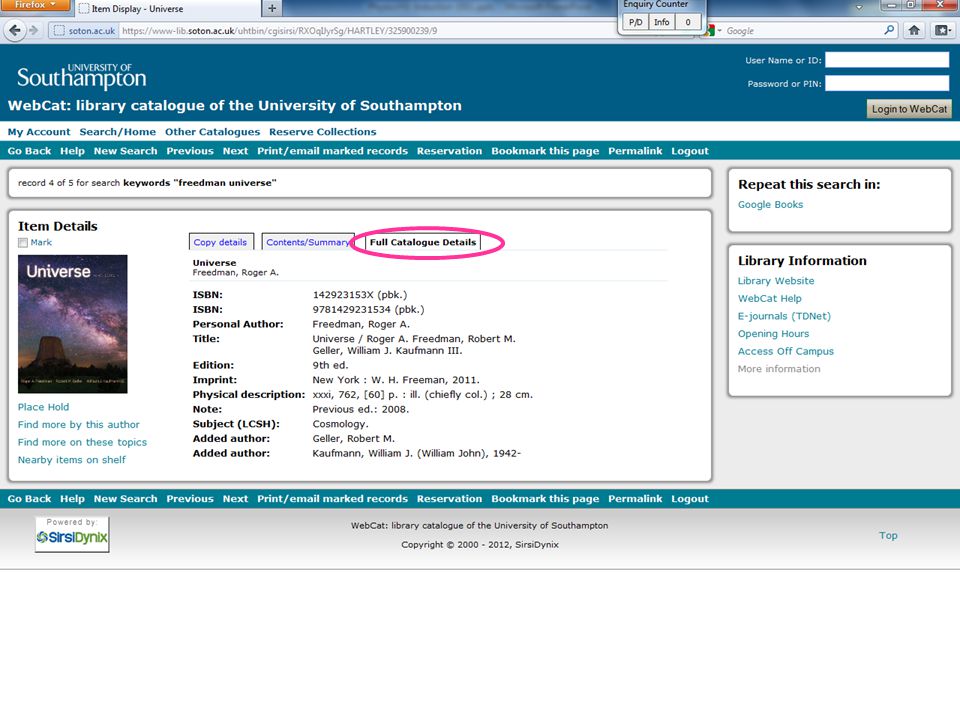Click the bookmarks toolbar icon

(942, 30)
